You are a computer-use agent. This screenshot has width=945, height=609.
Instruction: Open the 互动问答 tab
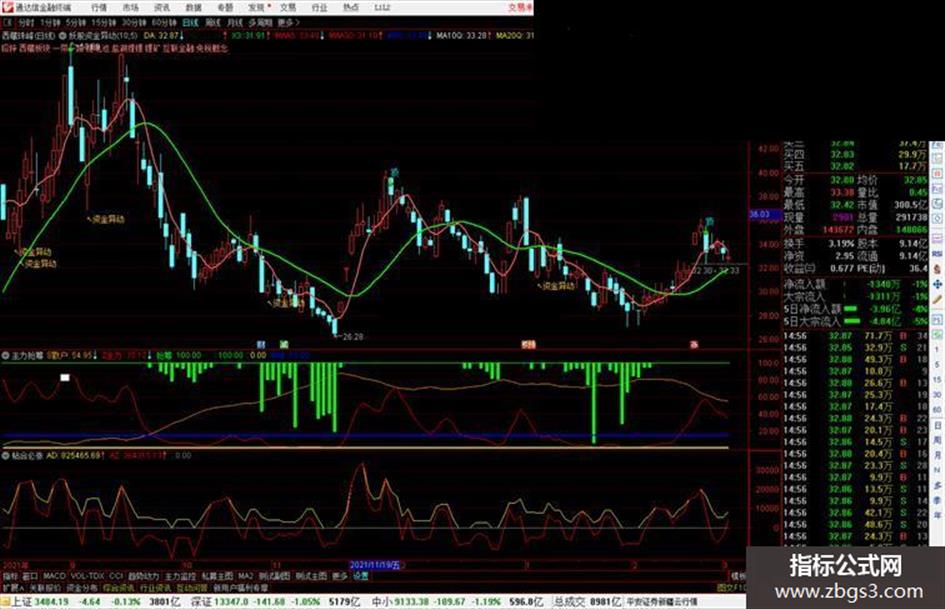[x=192, y=587]
